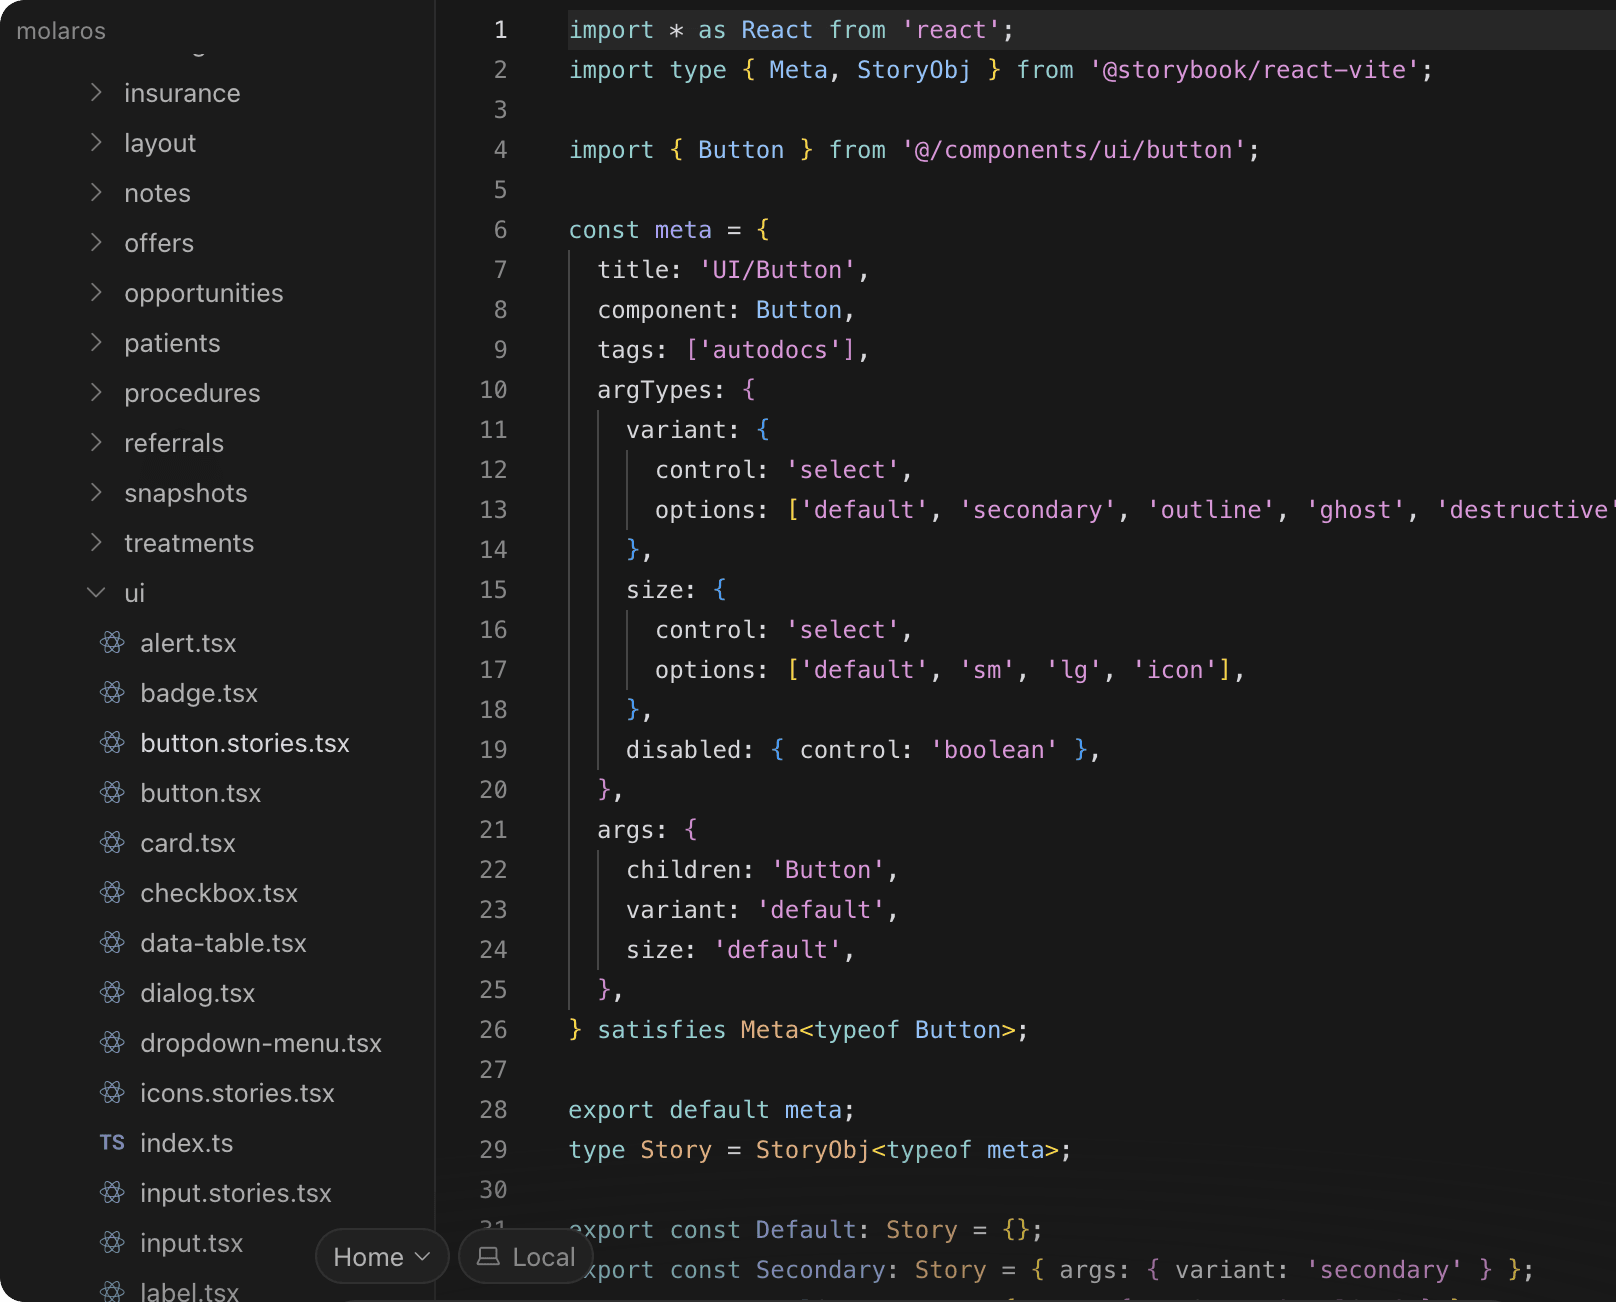Collapse the ui folder chevron

coord(96,592)
